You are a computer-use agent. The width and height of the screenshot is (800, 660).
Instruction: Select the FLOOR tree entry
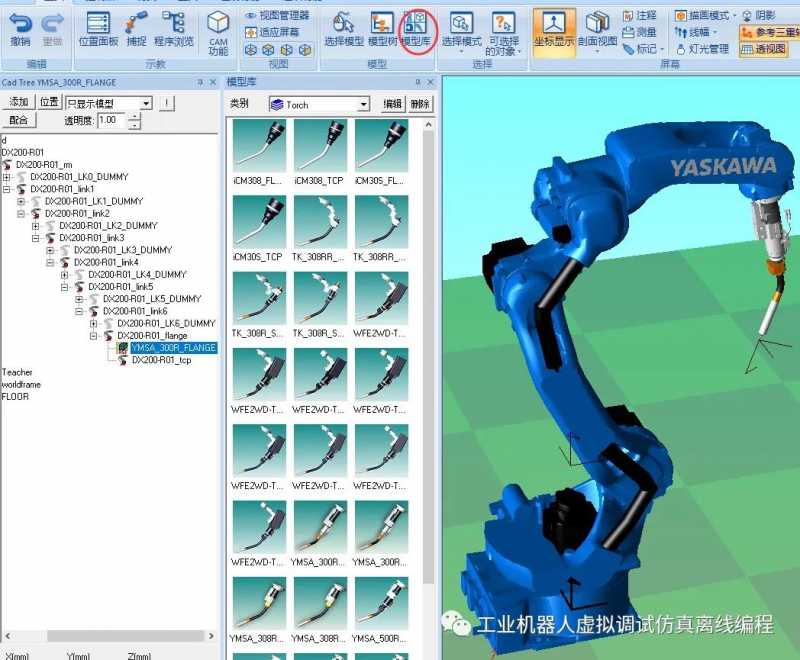point(15,397)
